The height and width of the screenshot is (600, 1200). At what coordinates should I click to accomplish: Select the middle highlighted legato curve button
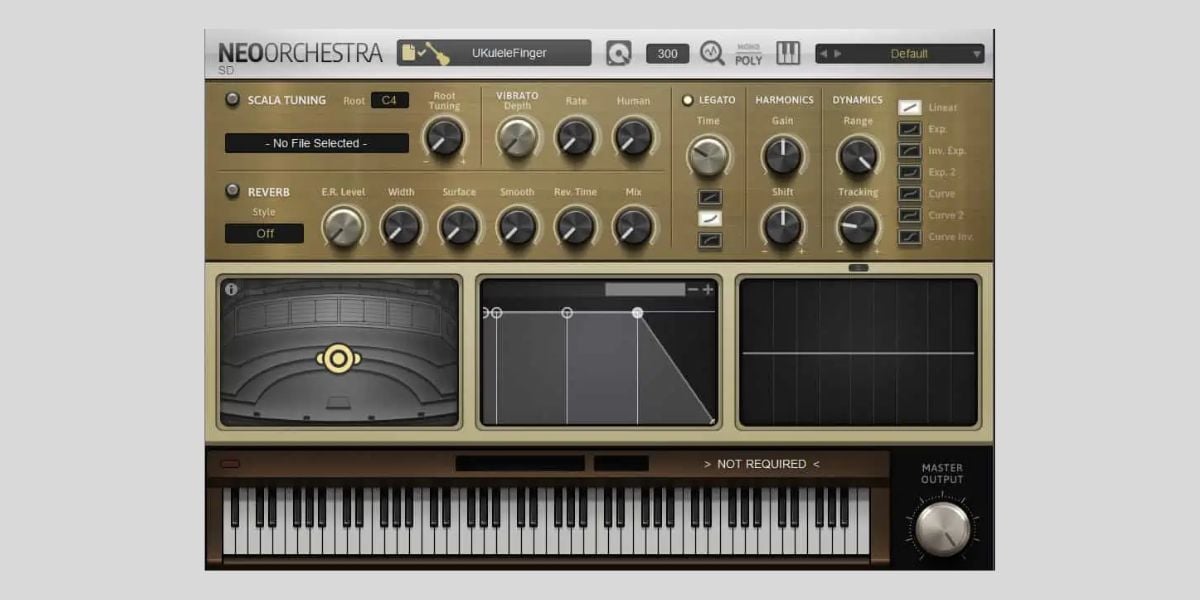click(x=710, y=219)
